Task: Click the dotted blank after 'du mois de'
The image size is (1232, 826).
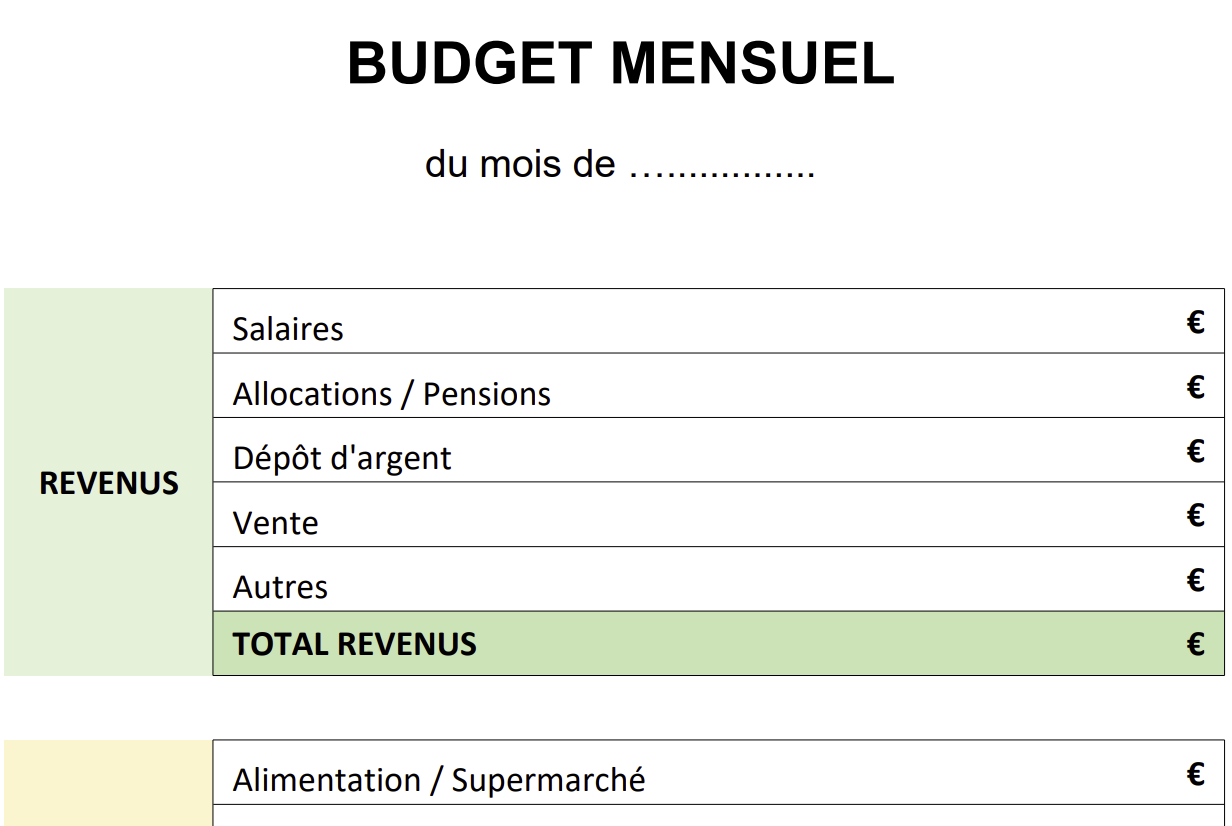Action: (722, 166)
